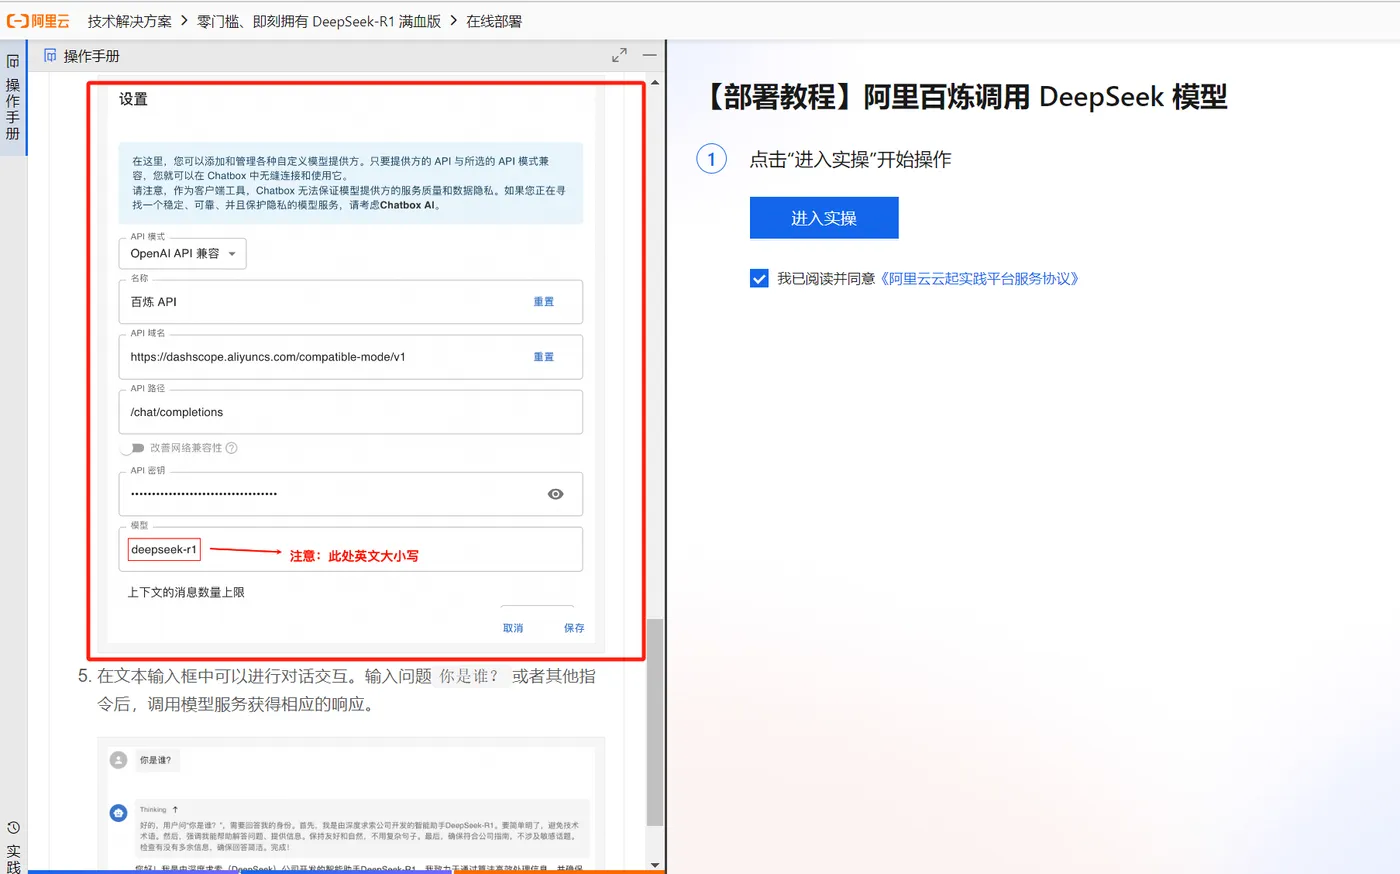Click the 名称 field containing 百炼 API
This screenshot has height=874, width=1400.
(x=350, y=302)
